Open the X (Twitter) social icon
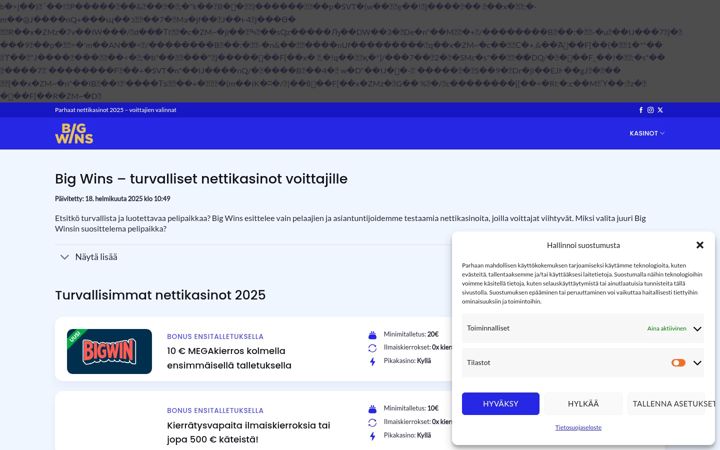Image resolution: width=720 pixels, height=450 pixels. pos(660,110)
